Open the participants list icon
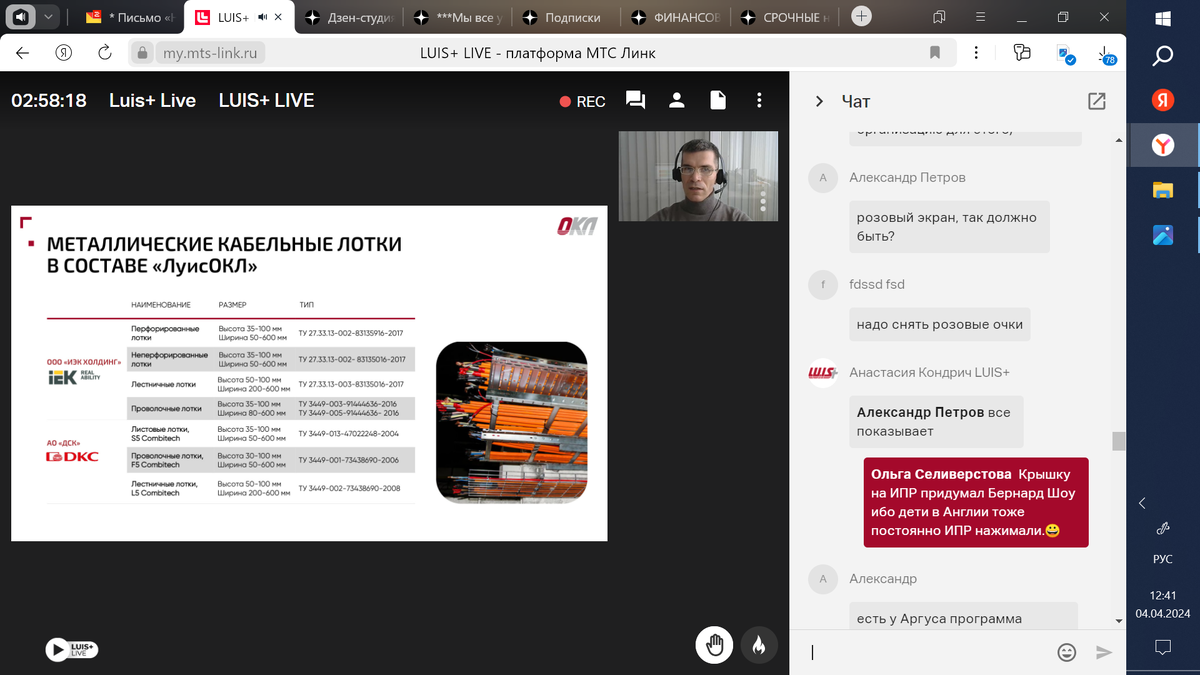The image size is (1200, 675). pyautogui.click(x=677, y=100)
